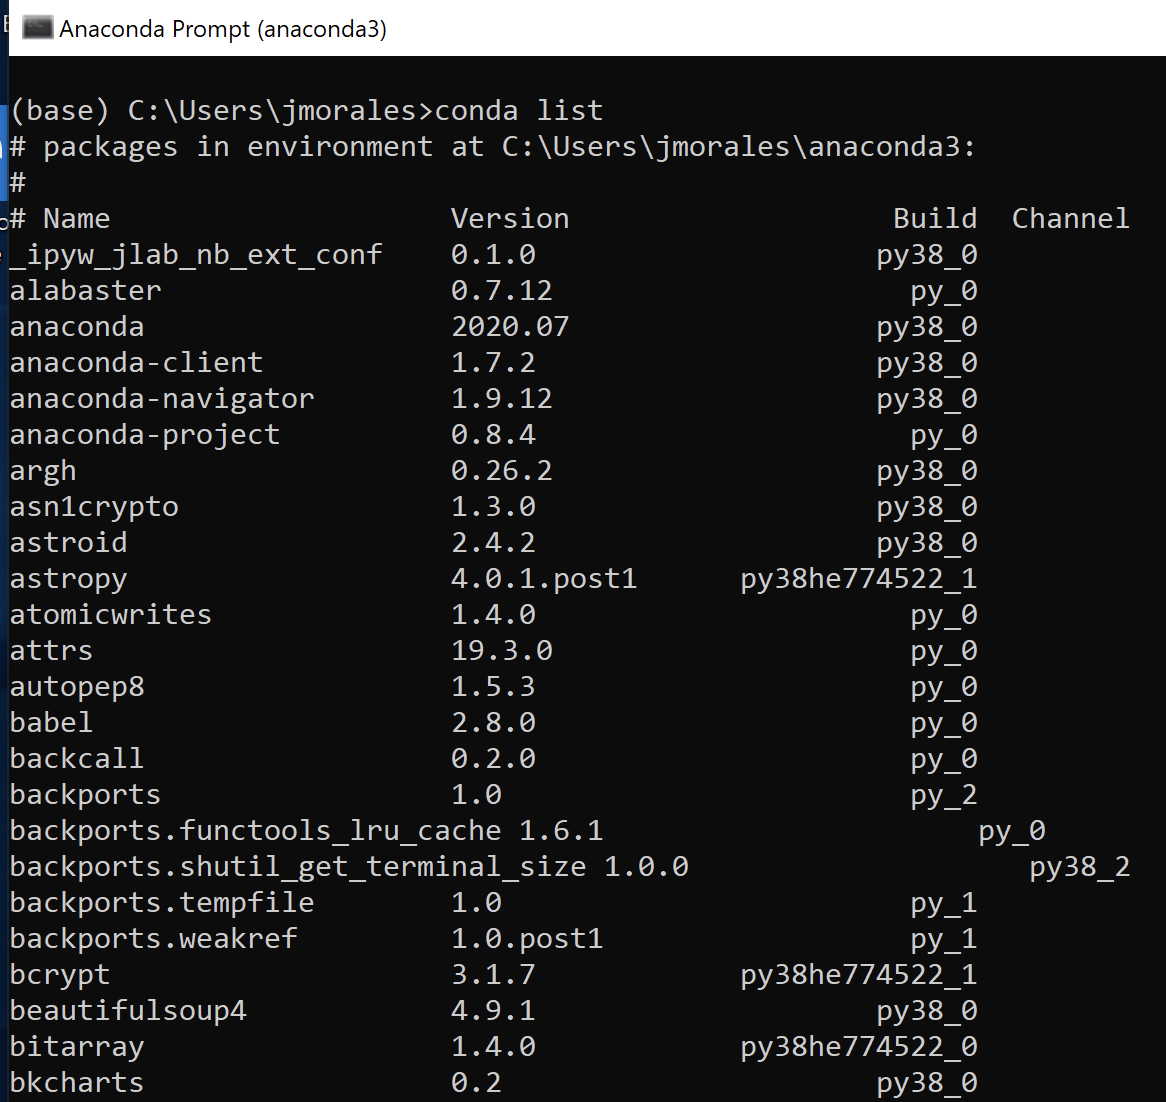Select the Name column header
1166x1102 pixels.
(x=75, y=218)
